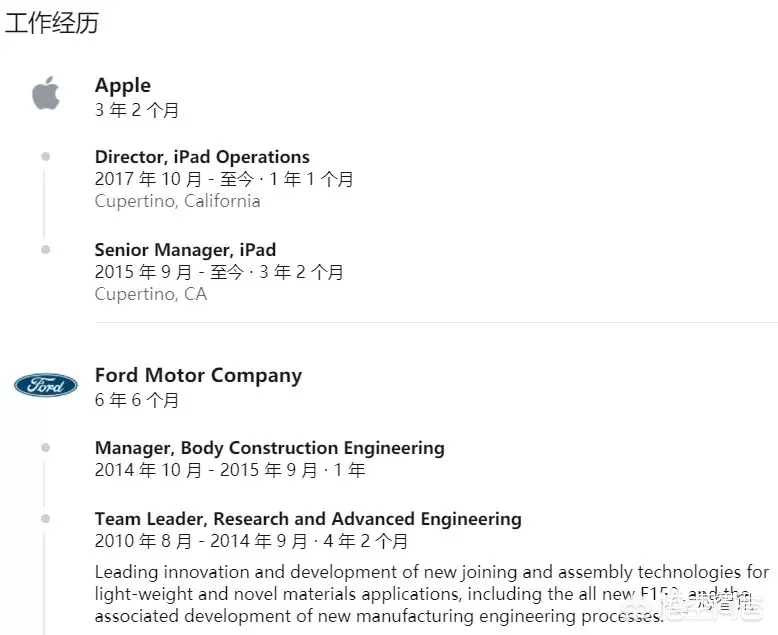The image size is (778, 635).
Task: Click the Apple 3 年 2 个月 duration
Action: tap(136, 110)
